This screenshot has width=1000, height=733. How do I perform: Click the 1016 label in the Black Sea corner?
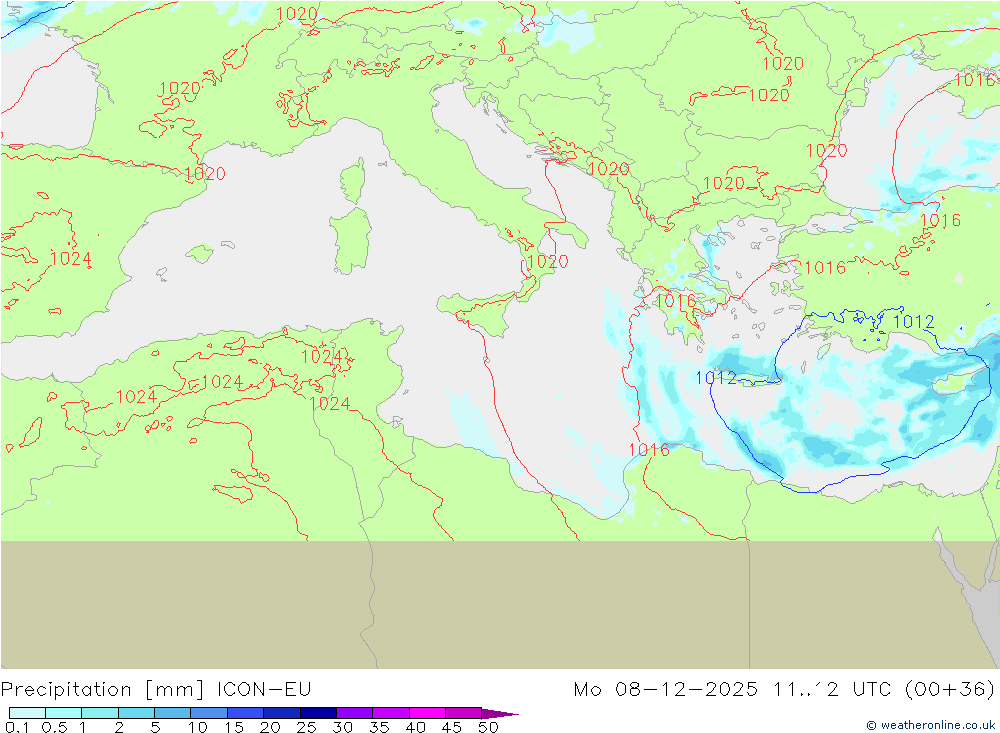(x=974, y=80)
